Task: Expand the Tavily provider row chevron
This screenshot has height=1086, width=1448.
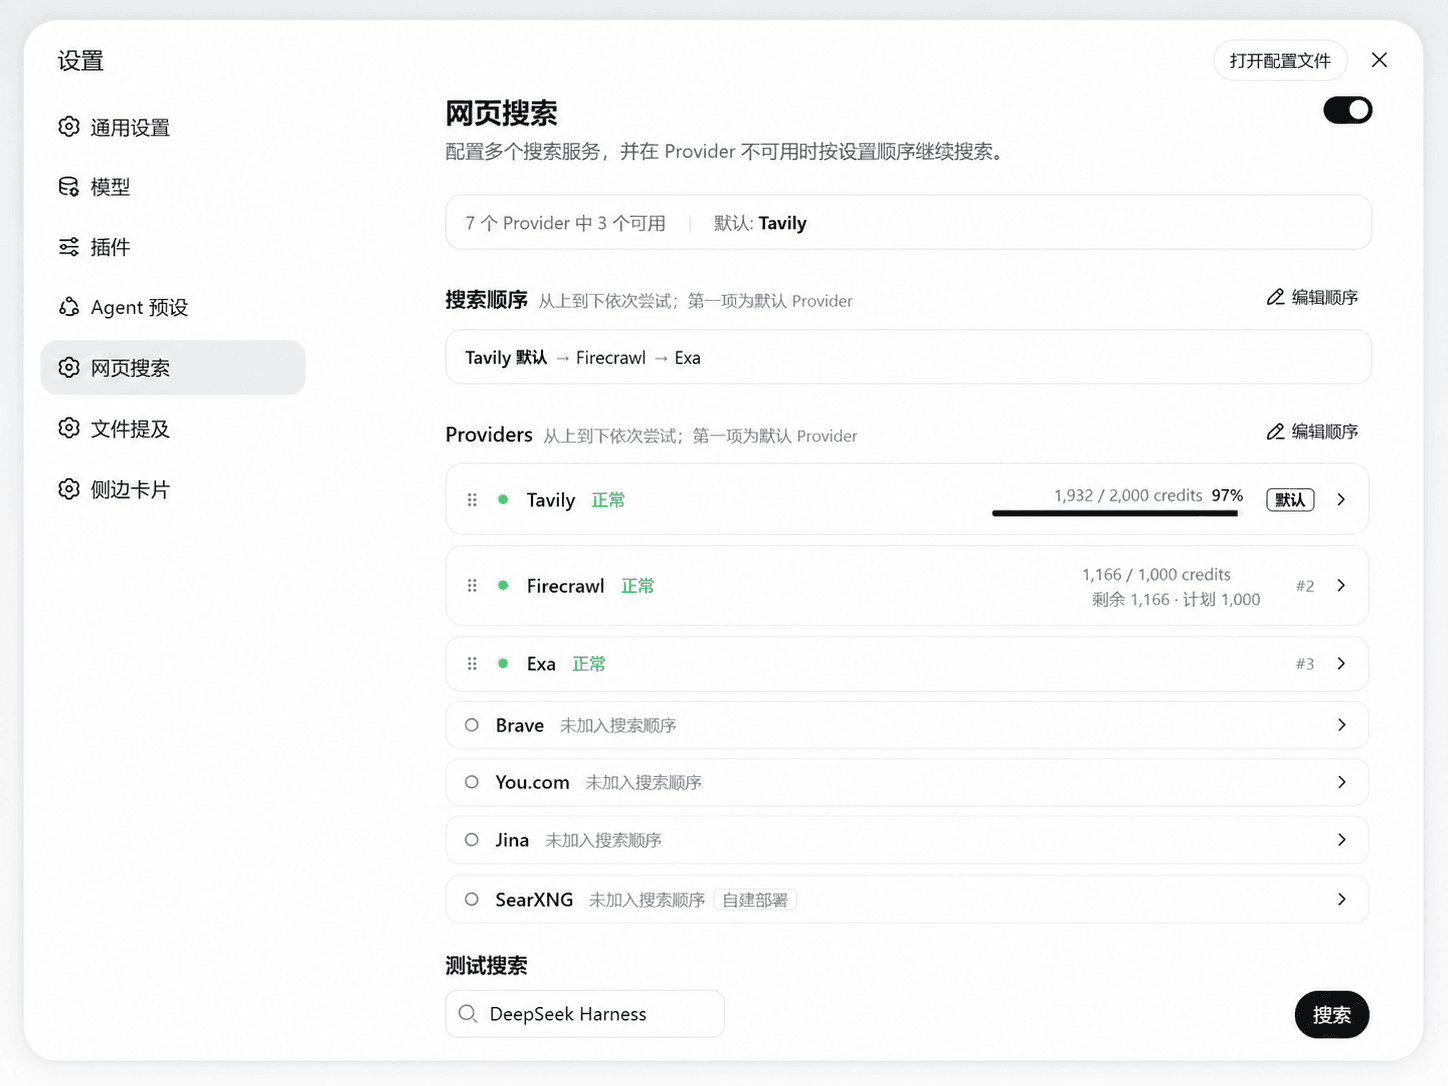Action: (x=1341, y=499)
